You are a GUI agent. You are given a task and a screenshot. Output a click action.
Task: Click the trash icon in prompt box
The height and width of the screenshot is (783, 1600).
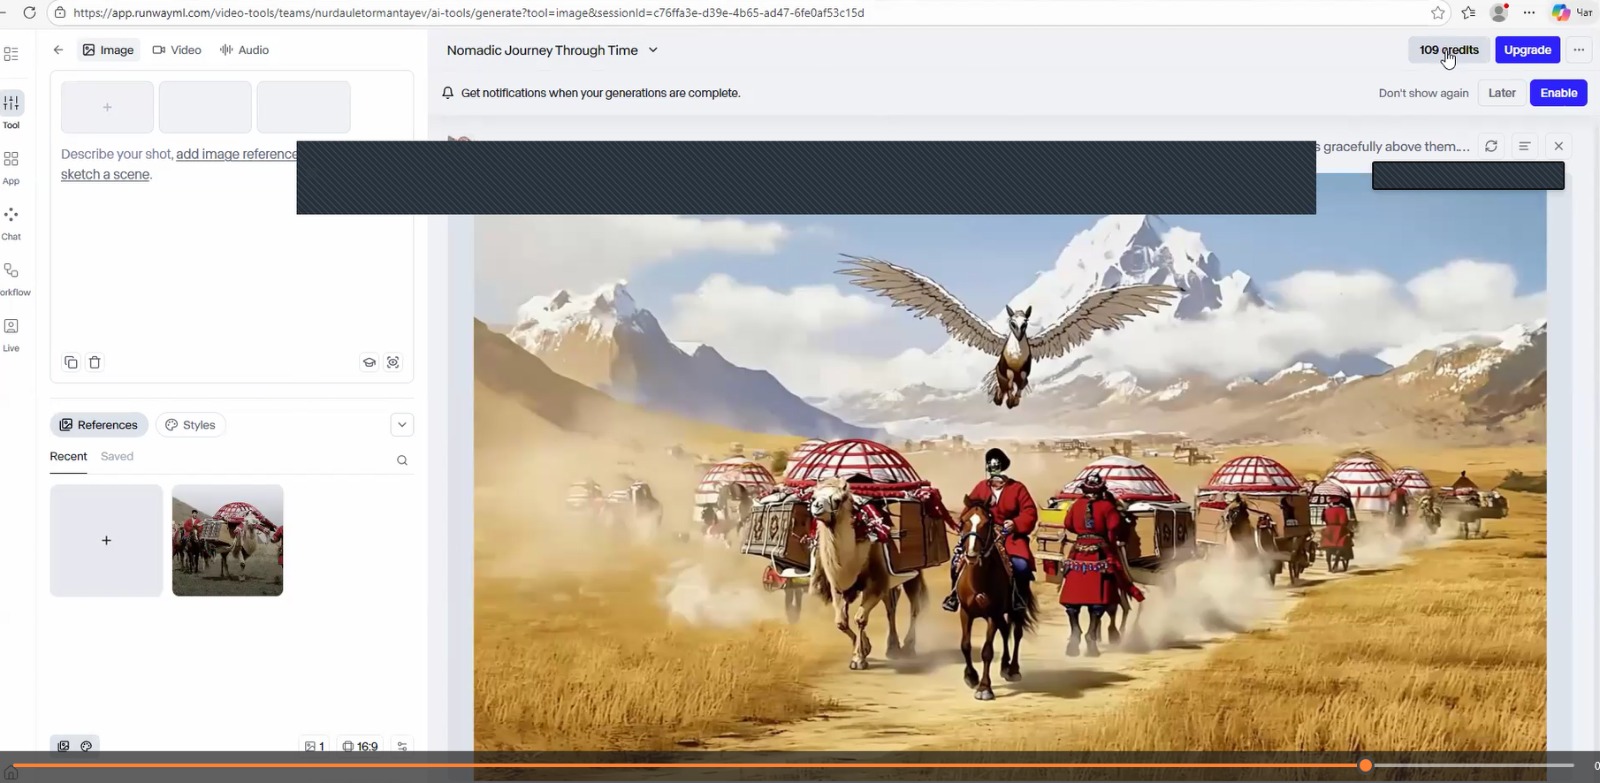95,362
